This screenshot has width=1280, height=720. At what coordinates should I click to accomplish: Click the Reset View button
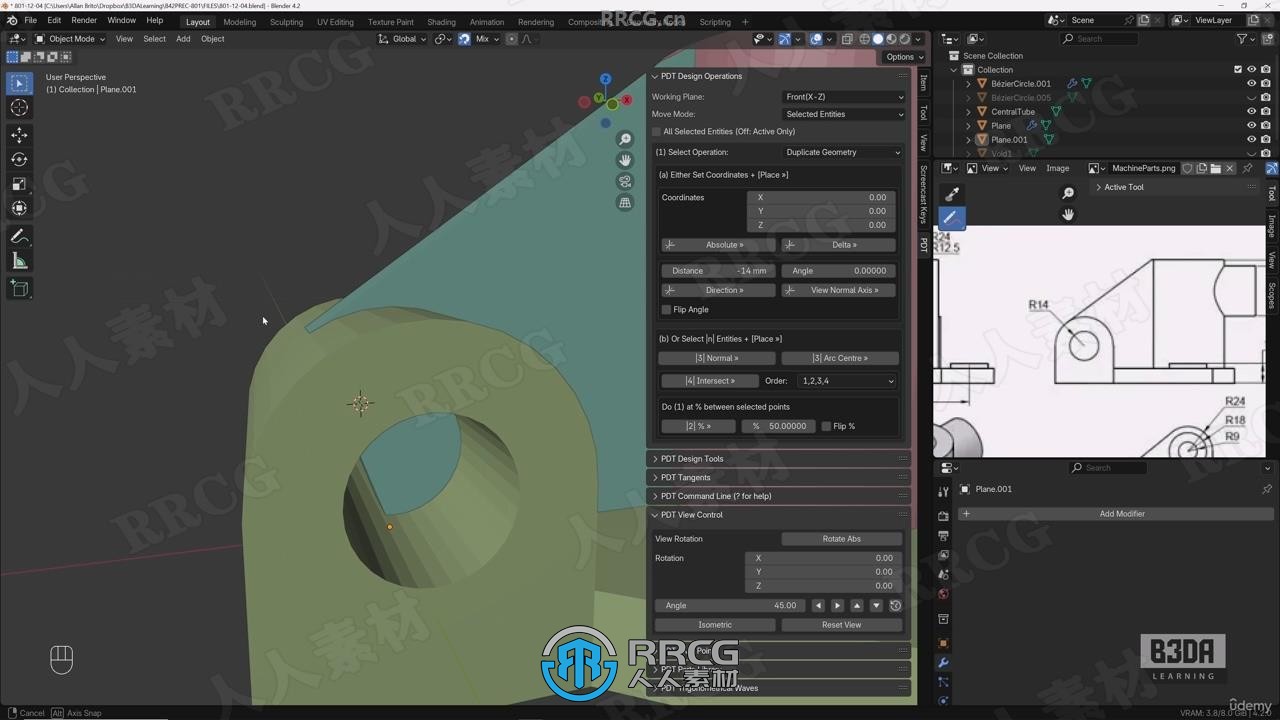point(841,625)
